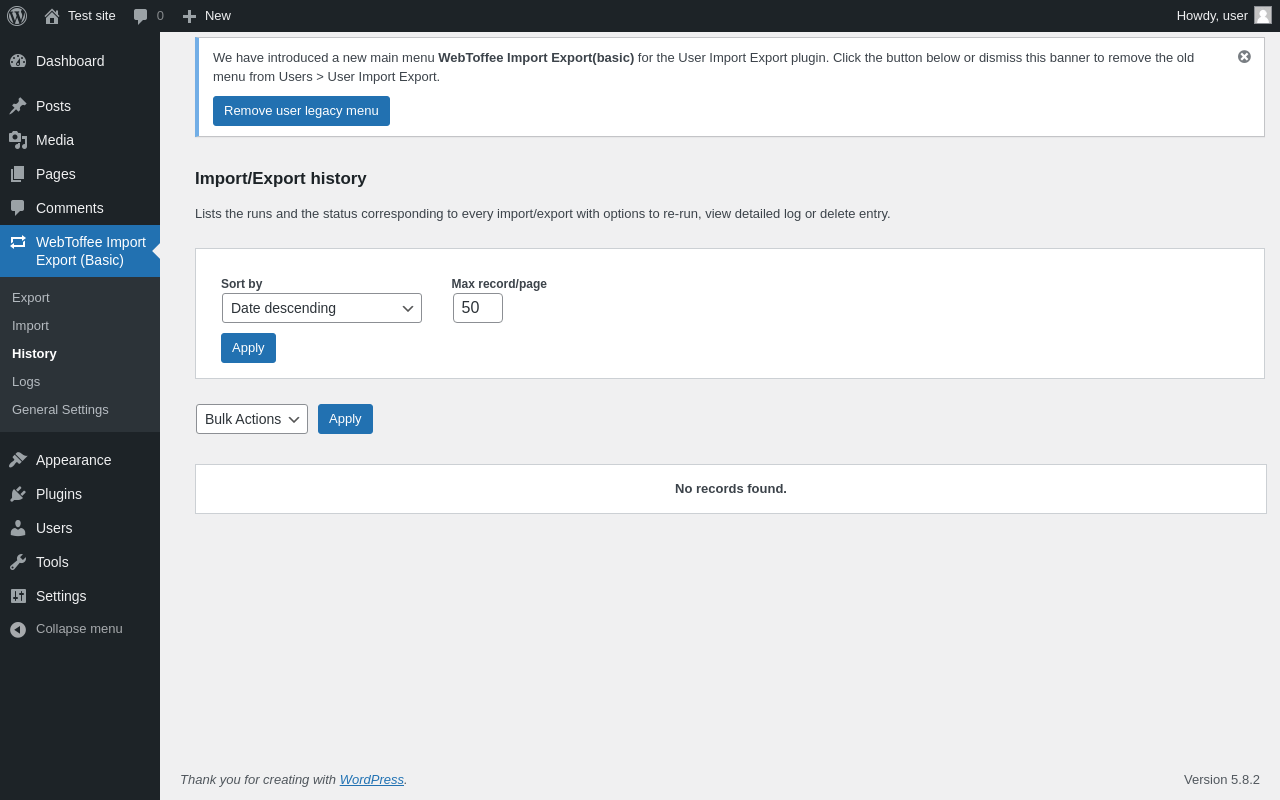Open the user avatar in admin bar

click(1263, 15)
